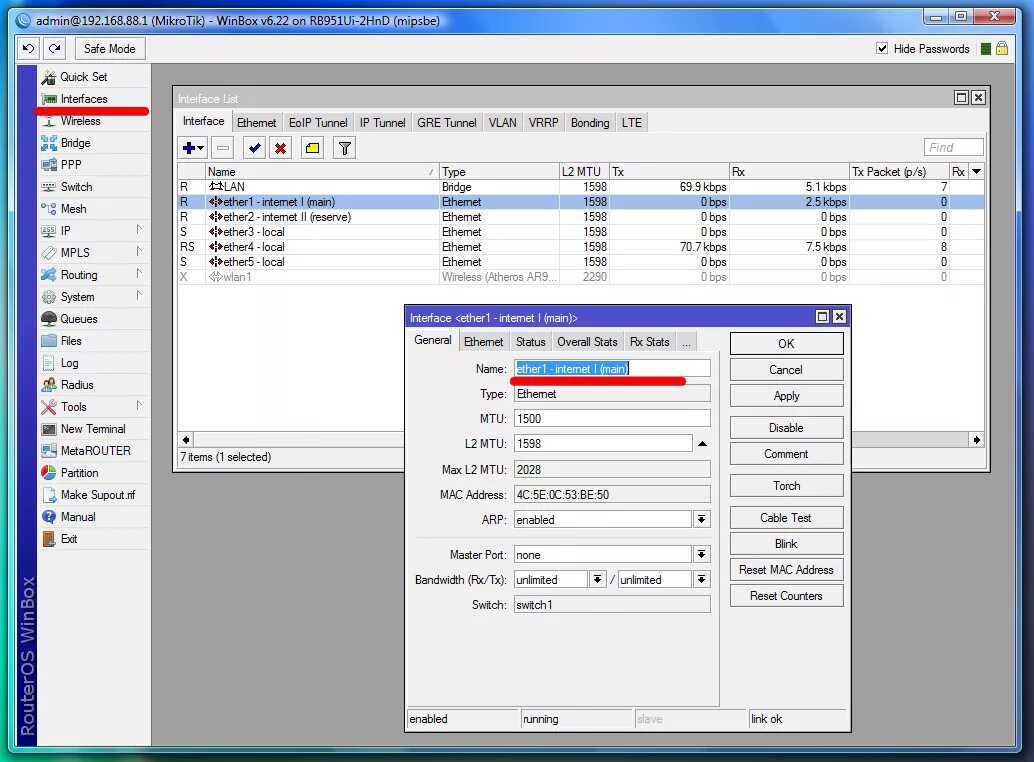The image size is (1034, 762).
Task: Click Cable Test button
Action: (x=786, y=518)
